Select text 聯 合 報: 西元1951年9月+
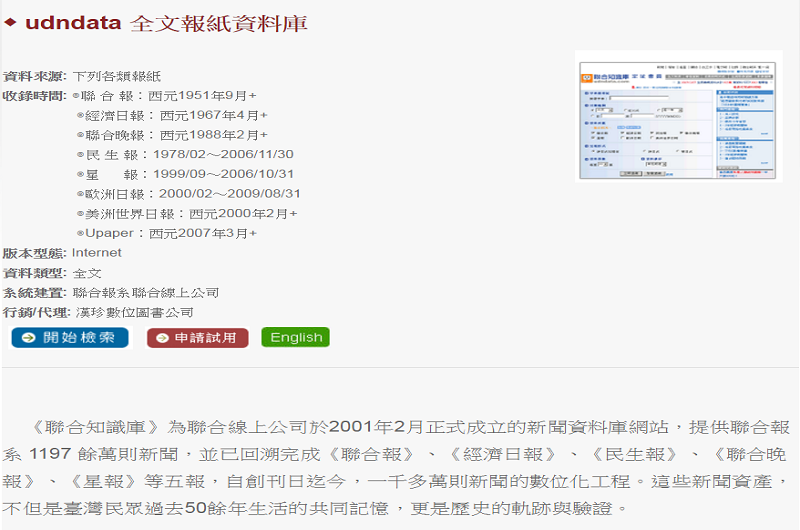The width and height of the screenshot is (800, 530). (x=169, y=96)
